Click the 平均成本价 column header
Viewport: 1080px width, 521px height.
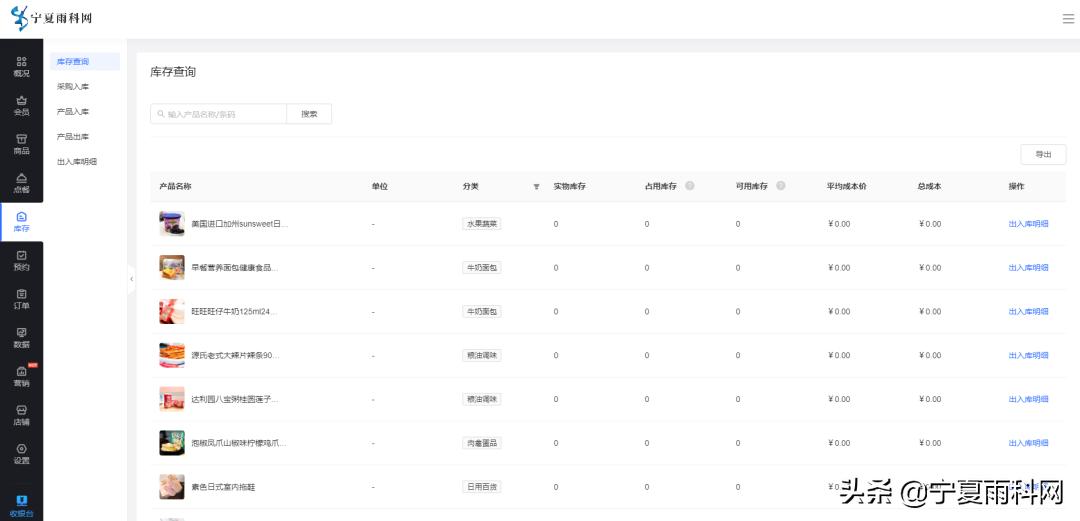pos(847,187)
